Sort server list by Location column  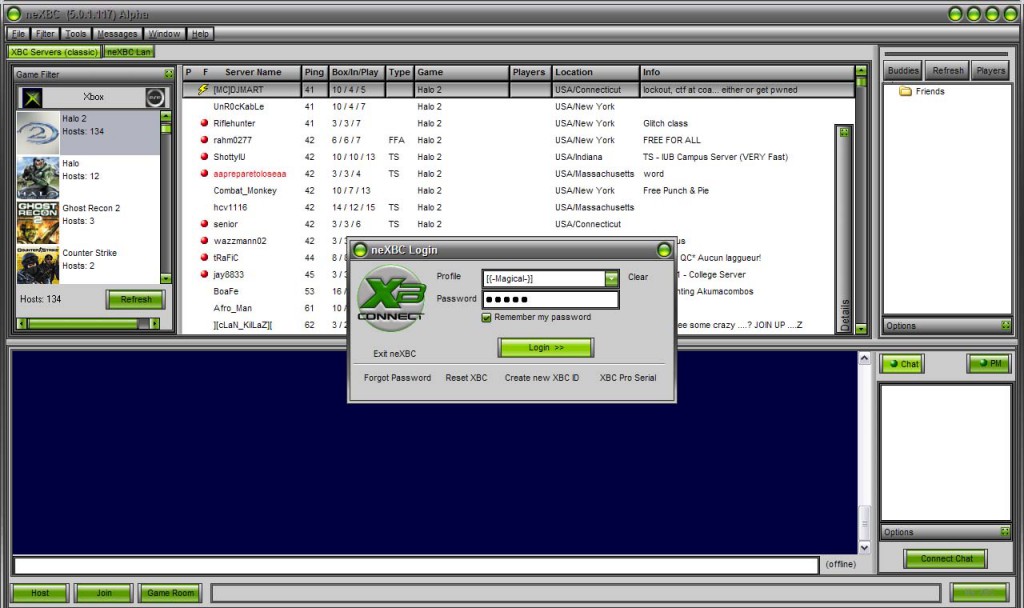point(595,72)
